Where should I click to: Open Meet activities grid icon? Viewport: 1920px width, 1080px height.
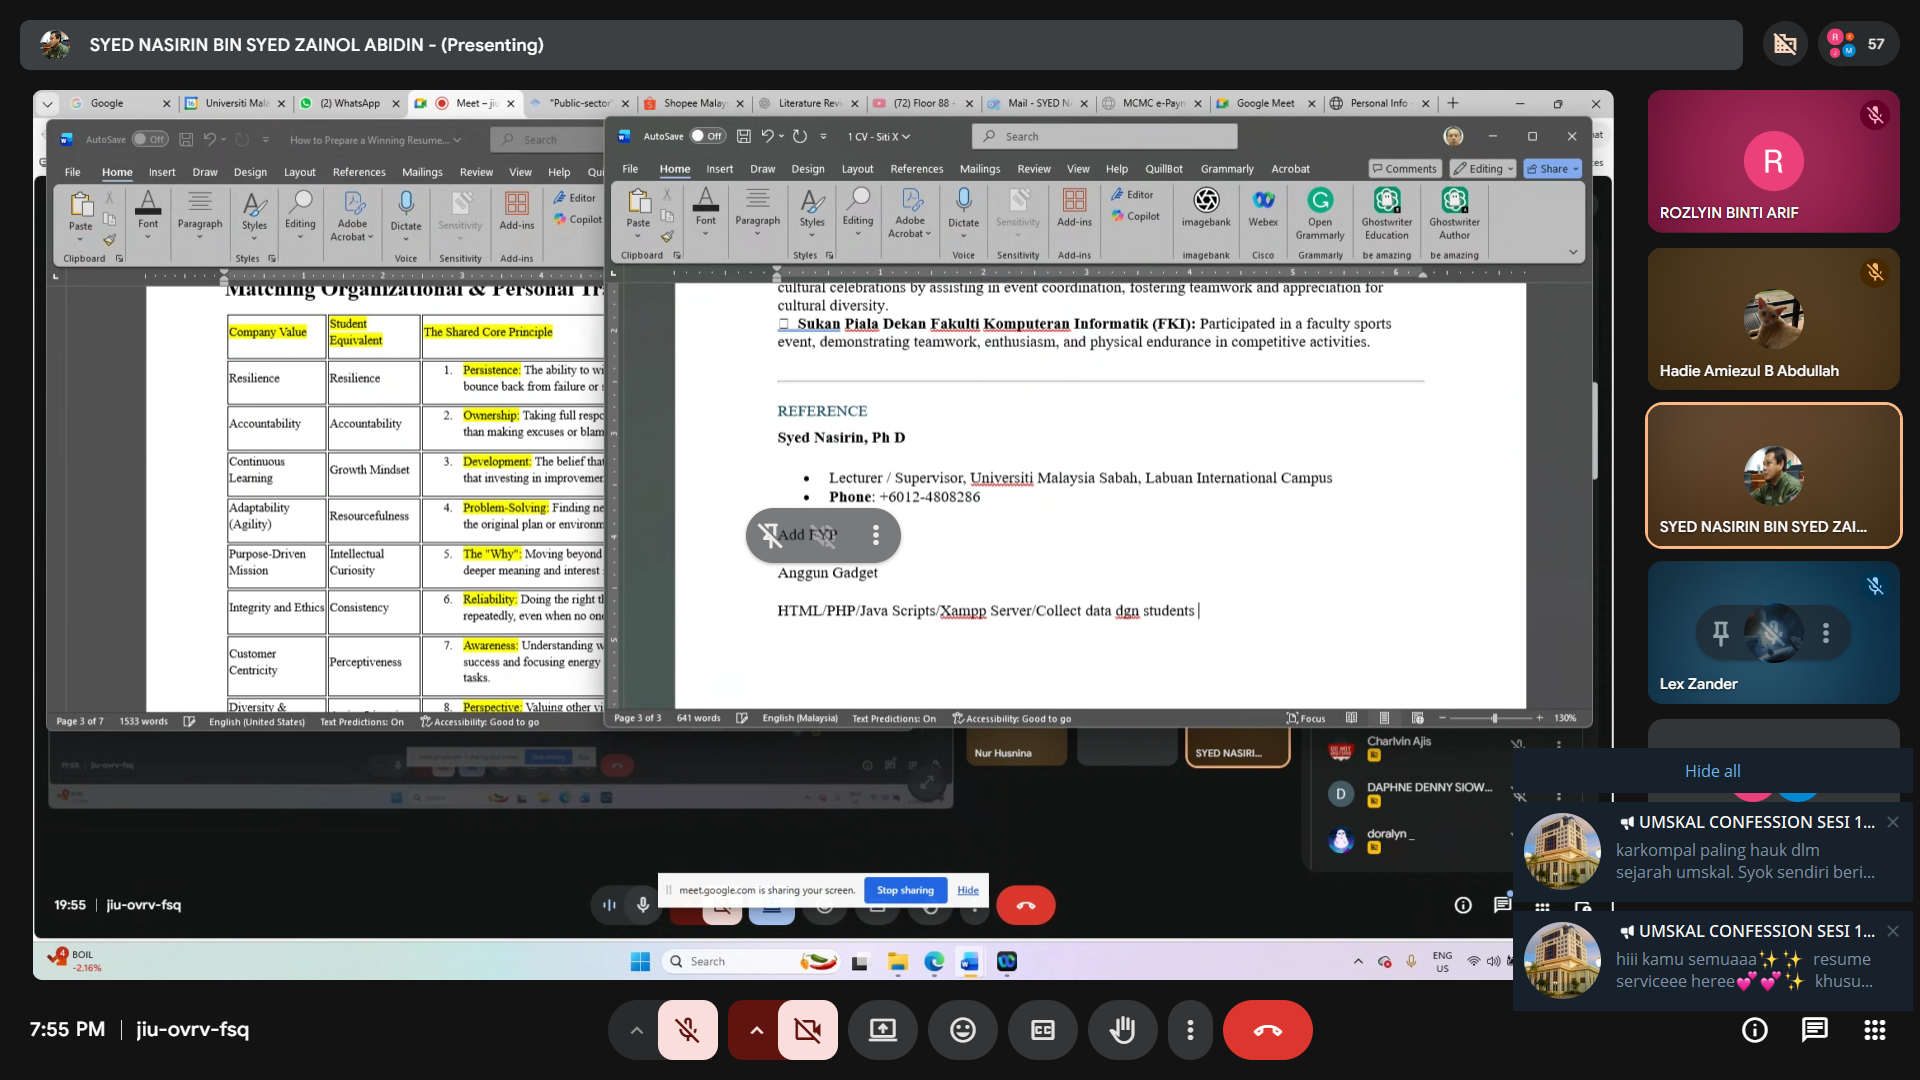coord(1875,1030)
